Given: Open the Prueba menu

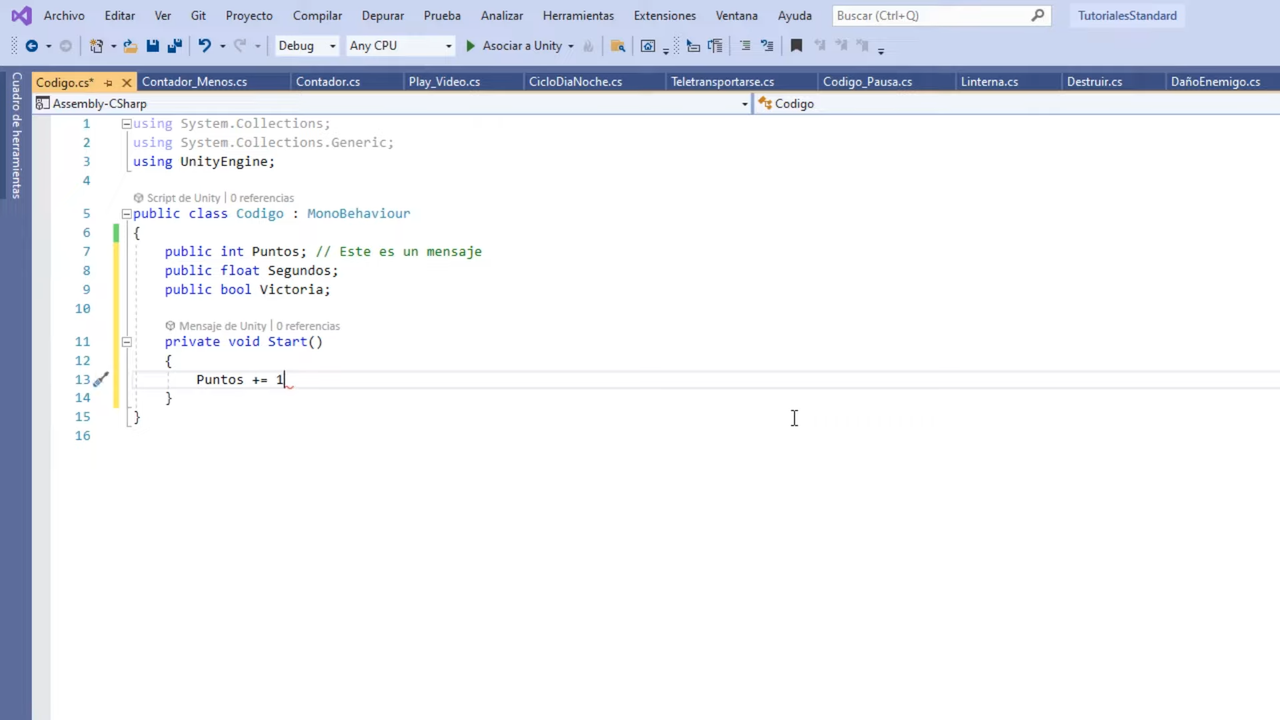Looking at the screenshot, I should [x=442, y=15].
